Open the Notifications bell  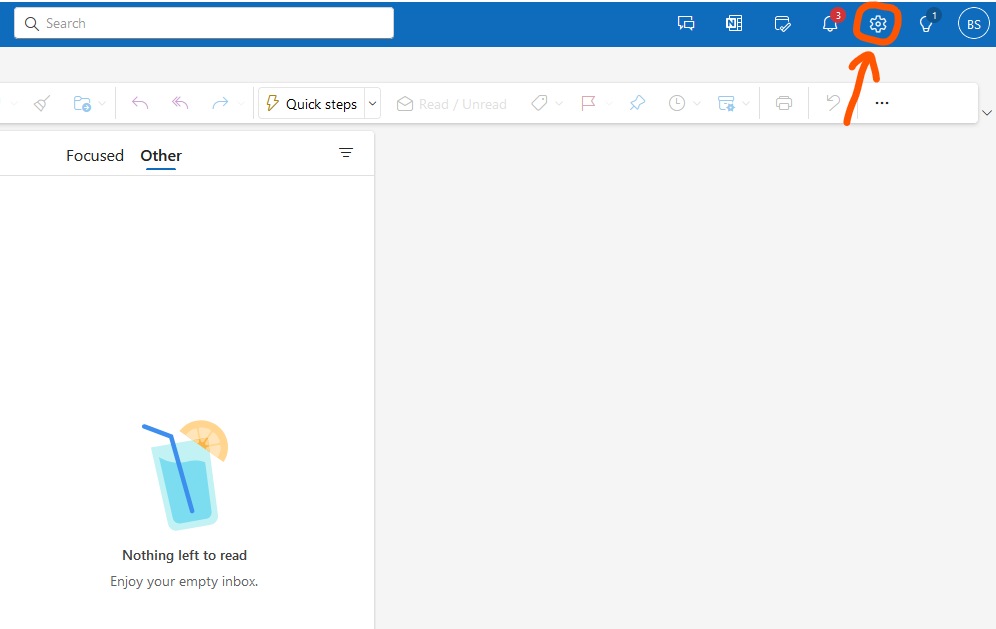(x=830, y=23)
